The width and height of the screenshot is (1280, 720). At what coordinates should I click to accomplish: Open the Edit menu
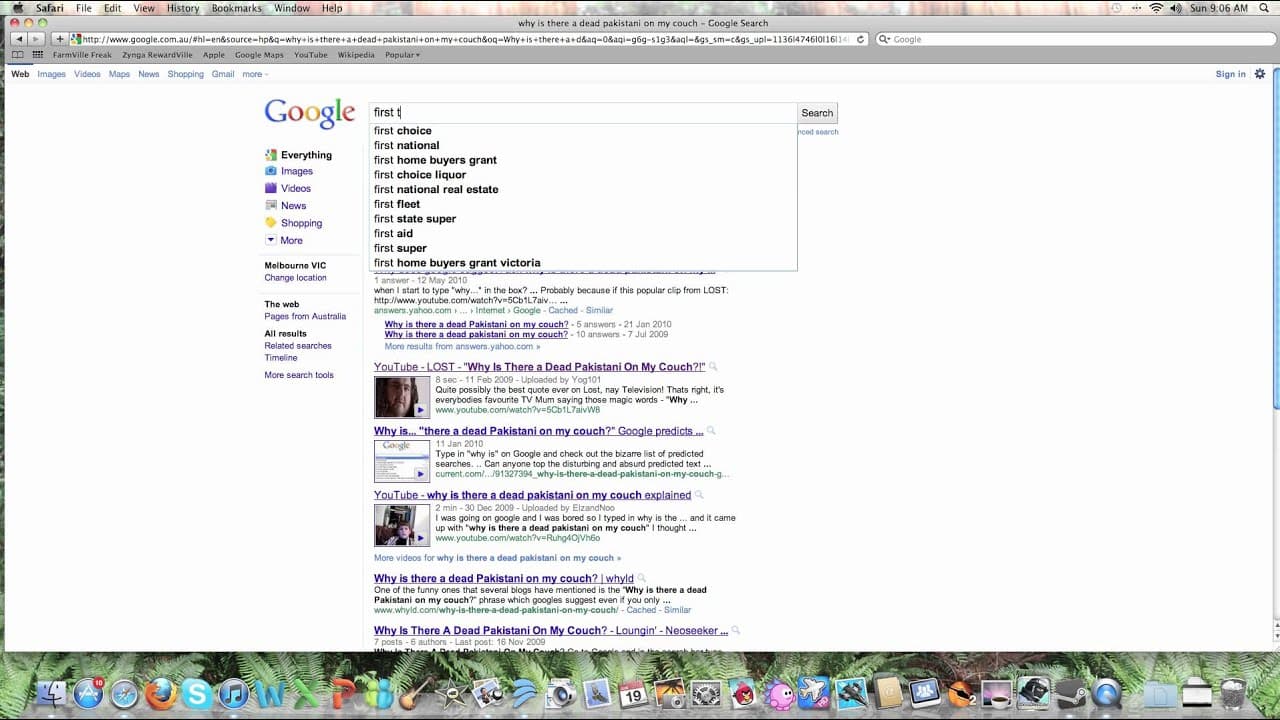[113, 8]
